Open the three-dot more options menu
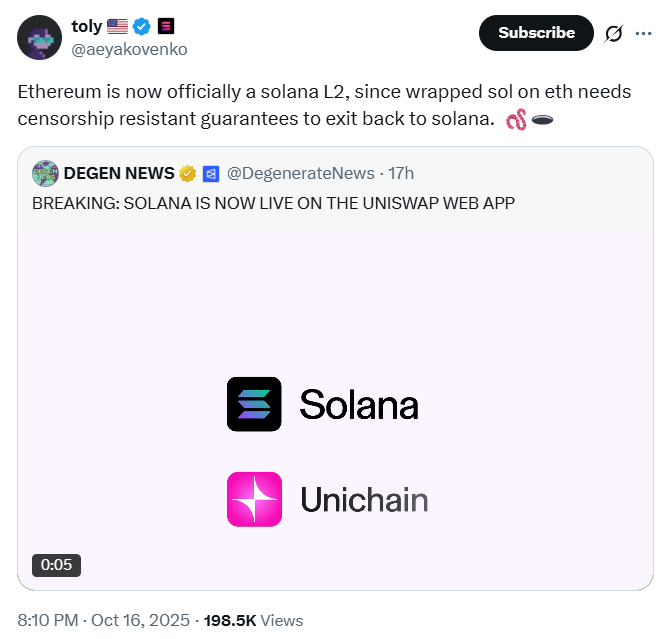The height and width of the screenshot is (639, 670). click(643, 33)
